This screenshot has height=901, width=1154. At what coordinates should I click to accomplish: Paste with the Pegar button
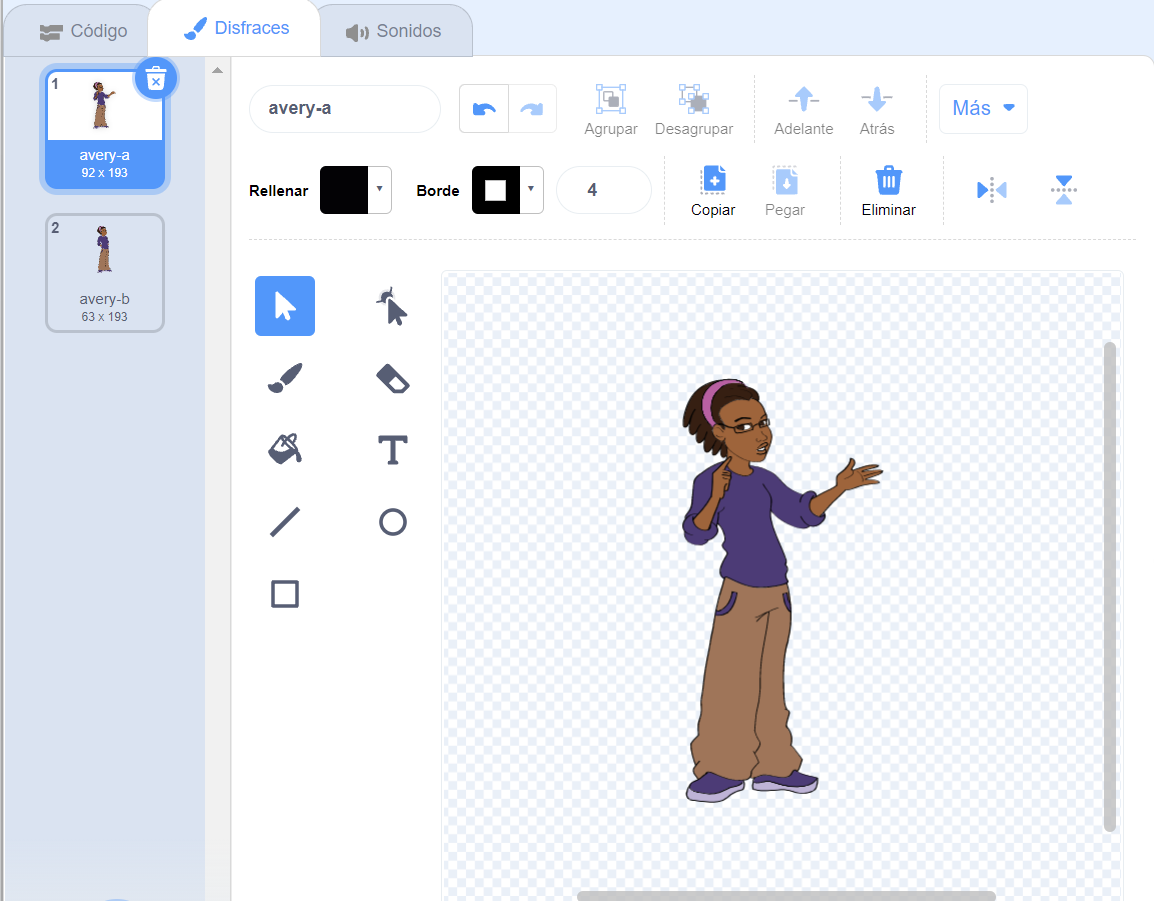pyautogui.click(x=785, y=191)
